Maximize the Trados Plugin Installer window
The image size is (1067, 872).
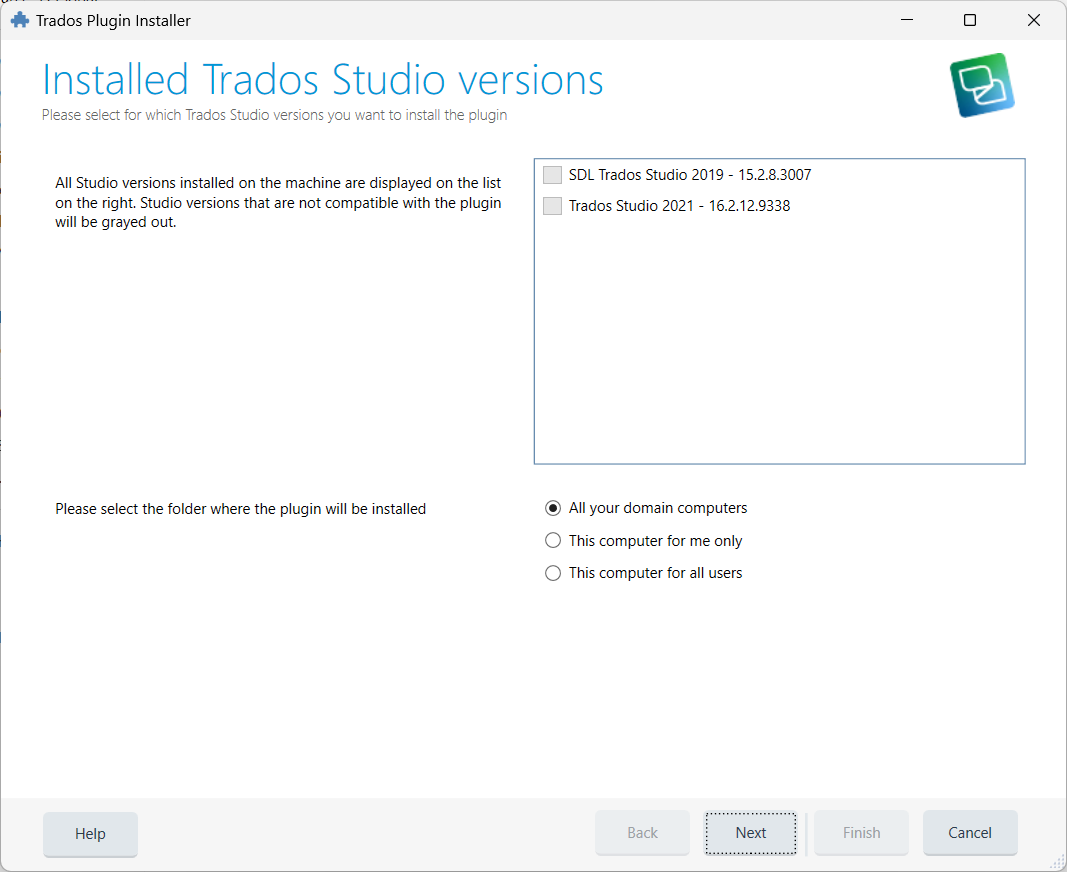point(970,20)
